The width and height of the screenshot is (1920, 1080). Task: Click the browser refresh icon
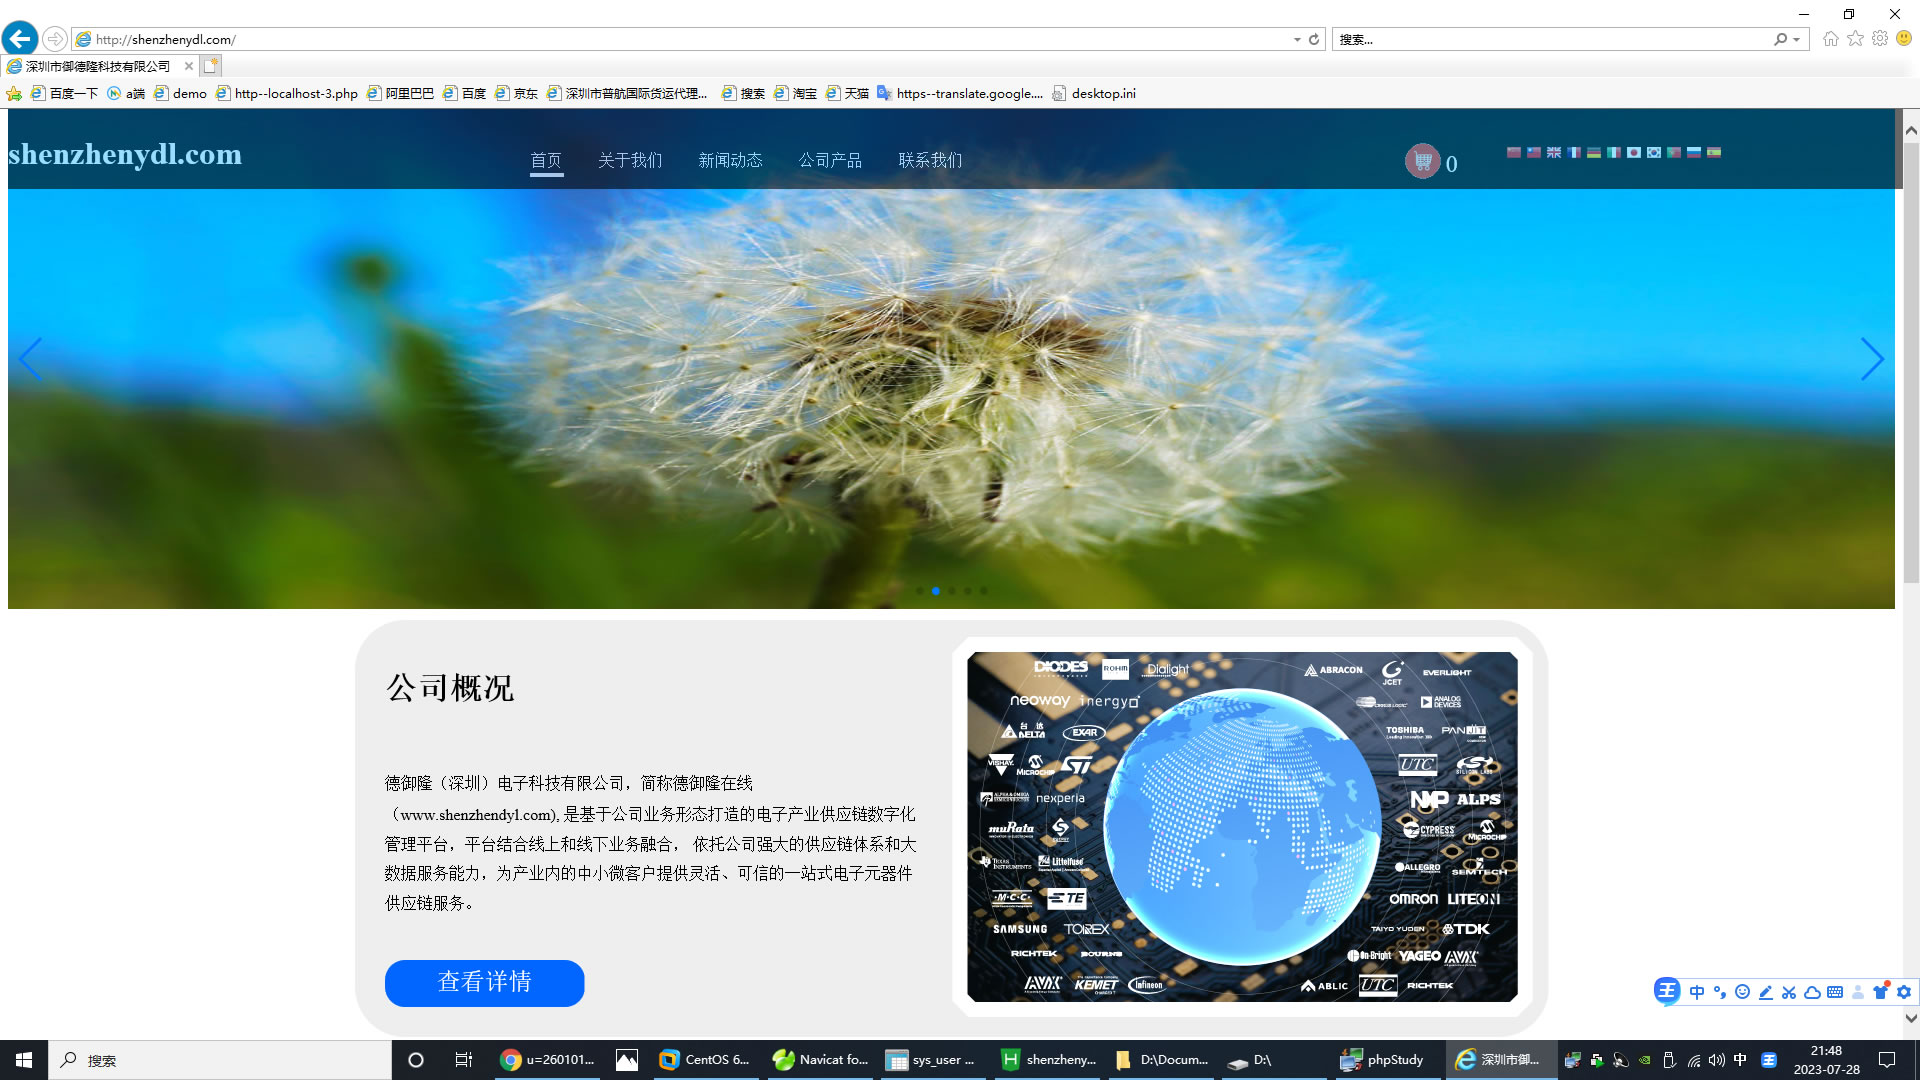1314,40
